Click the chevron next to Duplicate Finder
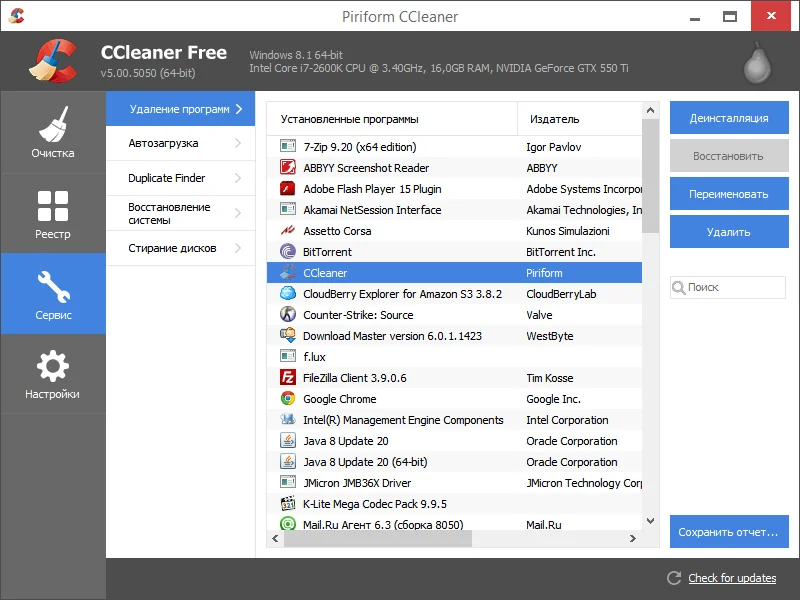This screenshot has width=800, height=600. point(238,178)
